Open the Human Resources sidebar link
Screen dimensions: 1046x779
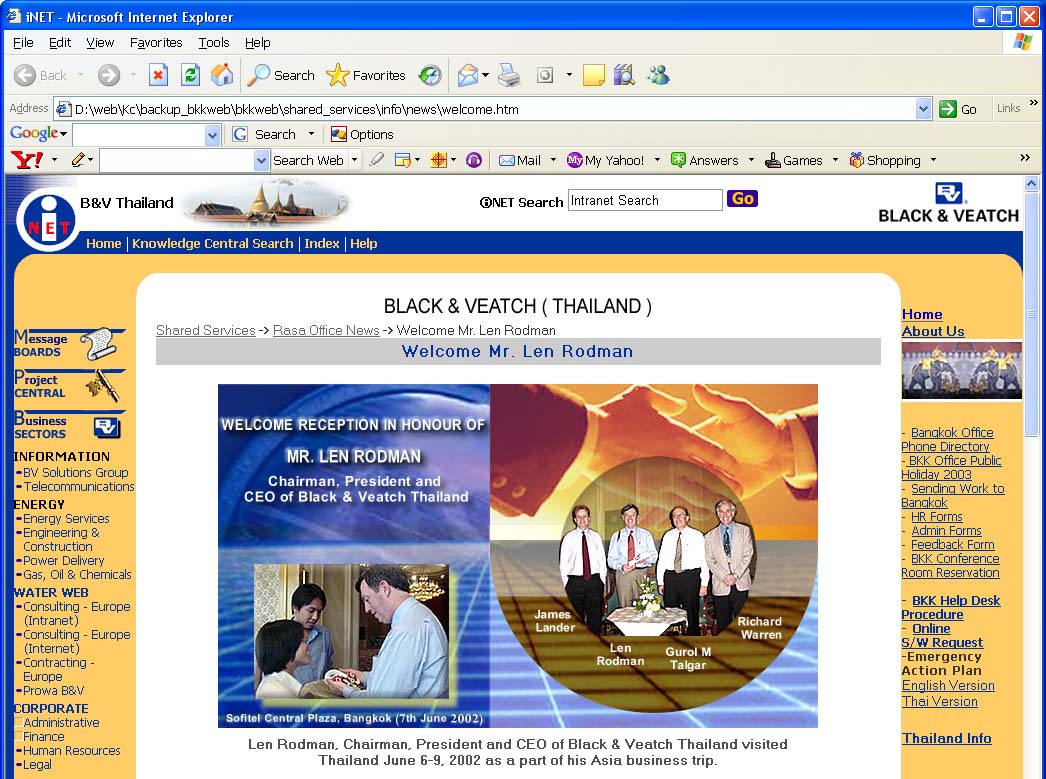click(x=71, y=750)
